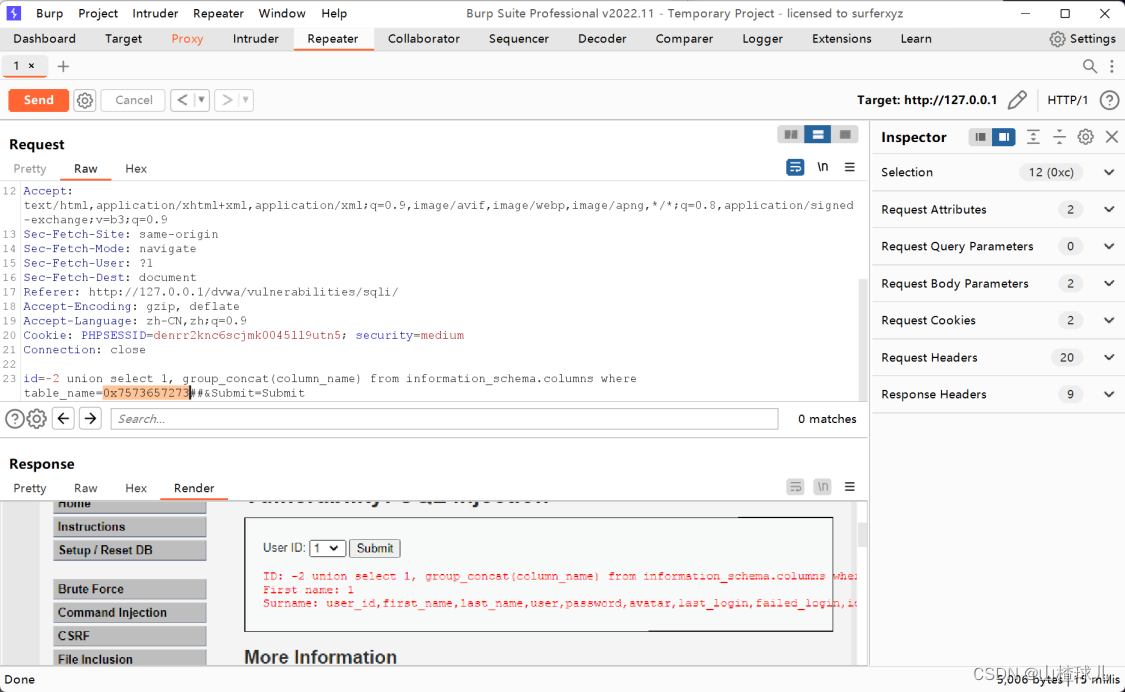The height and width of the screenshot is (692, 1125).
Task: Expand the Selection section chevron
Action: (1109, 172)
